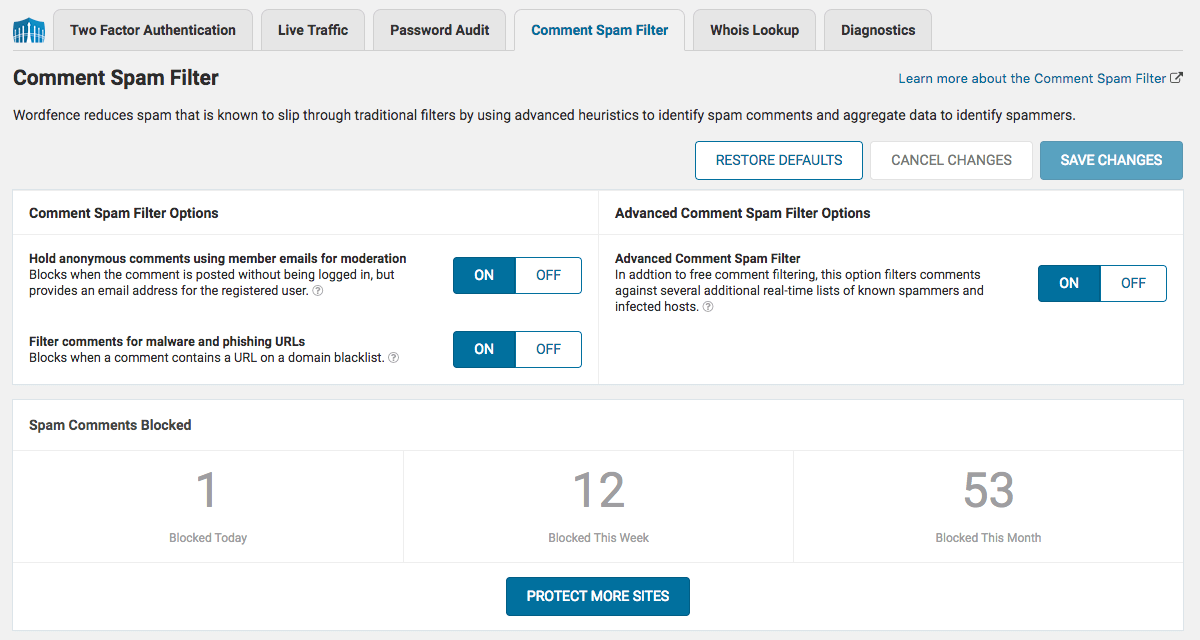Image resolution: width=1200 pixels, height=640 pixels.
Task: Turn OFF Hold anonymous comments for moderation
Action: pos(548,275)
